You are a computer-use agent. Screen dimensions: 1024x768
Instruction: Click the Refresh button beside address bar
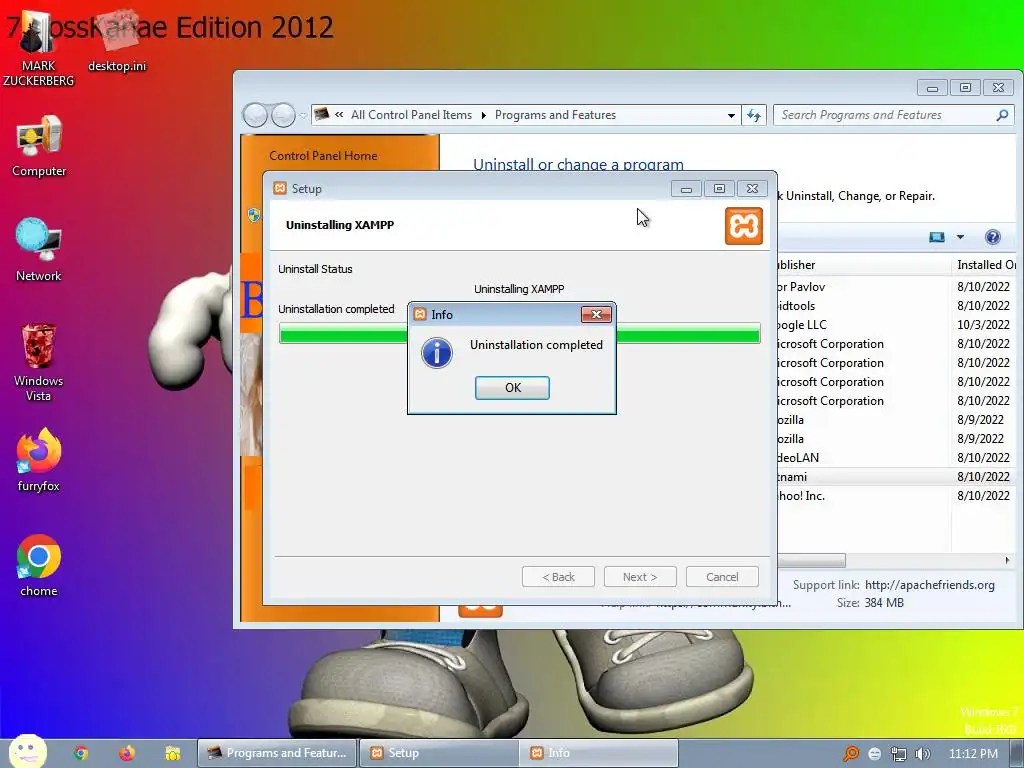(754, 116)
